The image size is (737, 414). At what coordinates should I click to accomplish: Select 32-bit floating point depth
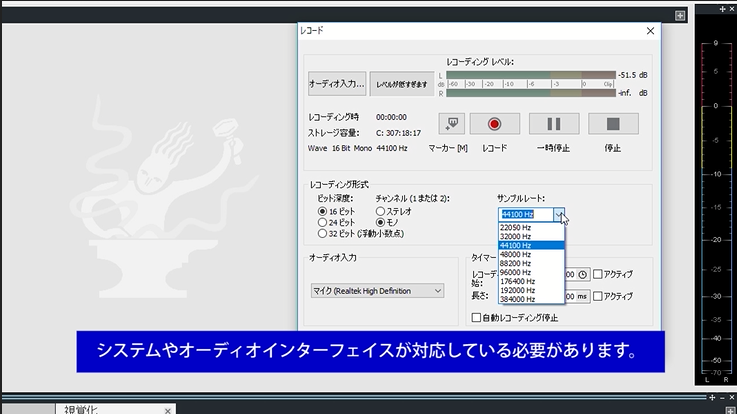tap(322, 233)
